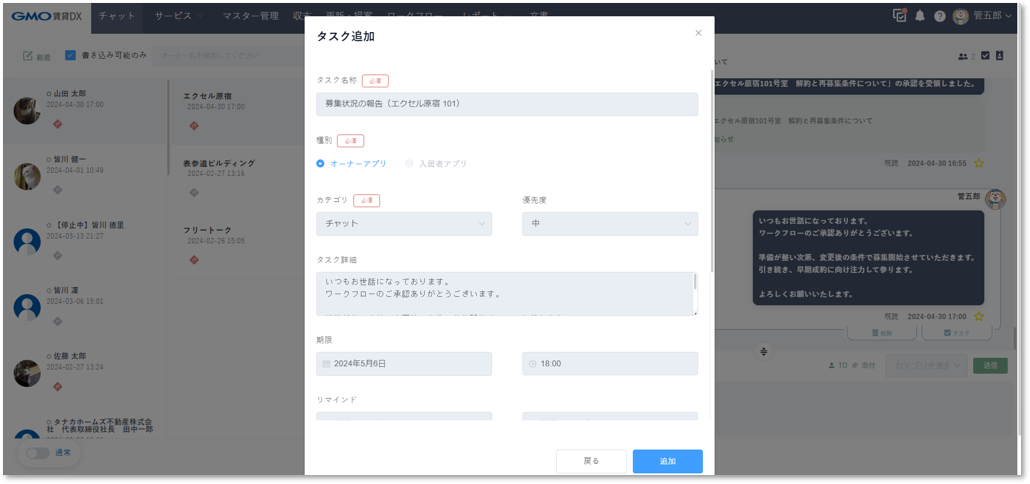
Task: Open the チャット tab in top navigation
Action: [117, 16]
